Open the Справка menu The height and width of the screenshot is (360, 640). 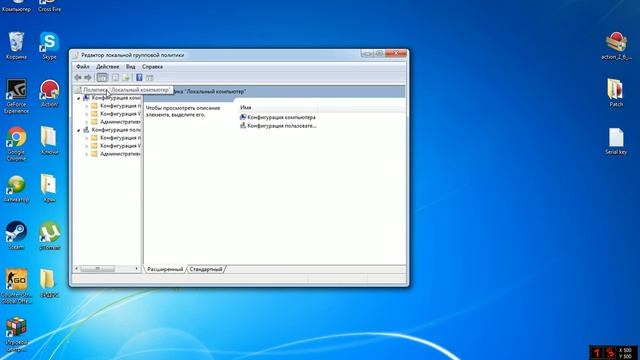152,67
